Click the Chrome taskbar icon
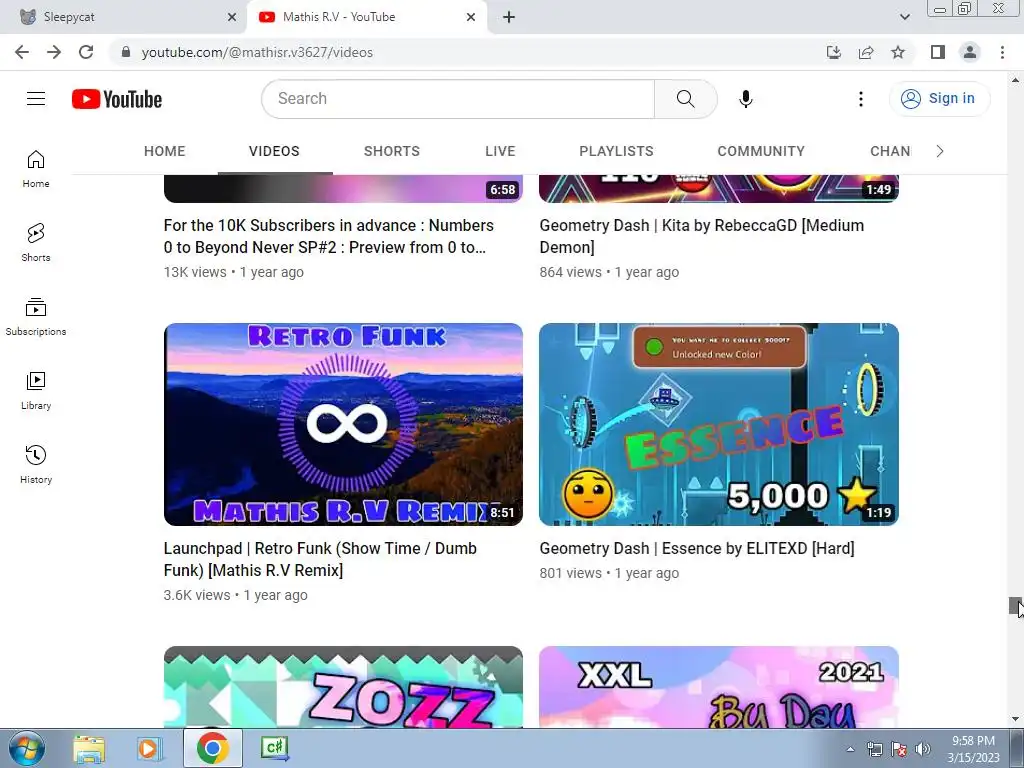This screenshot has height=768, width=1024. click(x=212, y=749)
